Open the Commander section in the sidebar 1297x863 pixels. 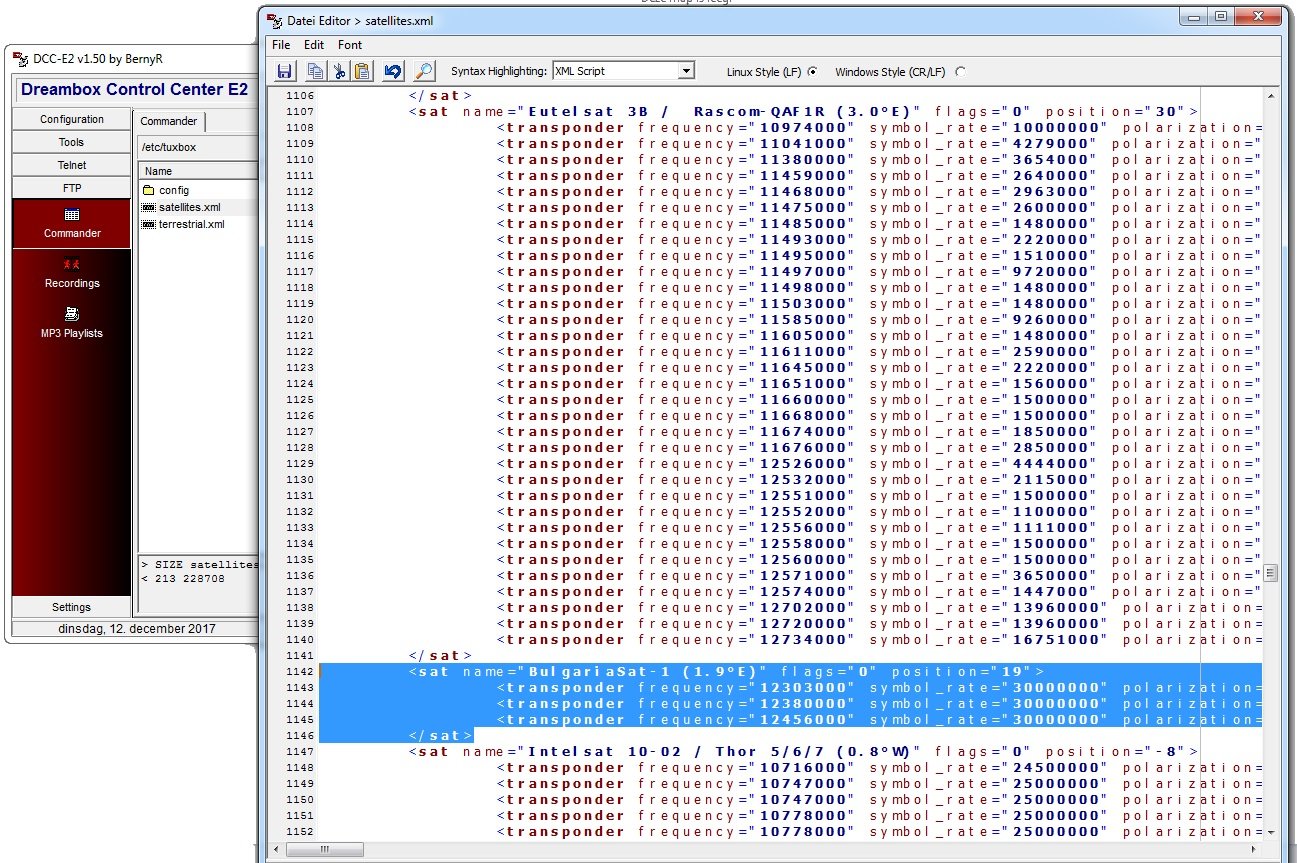pyautogui.click(x=72, y=223)
